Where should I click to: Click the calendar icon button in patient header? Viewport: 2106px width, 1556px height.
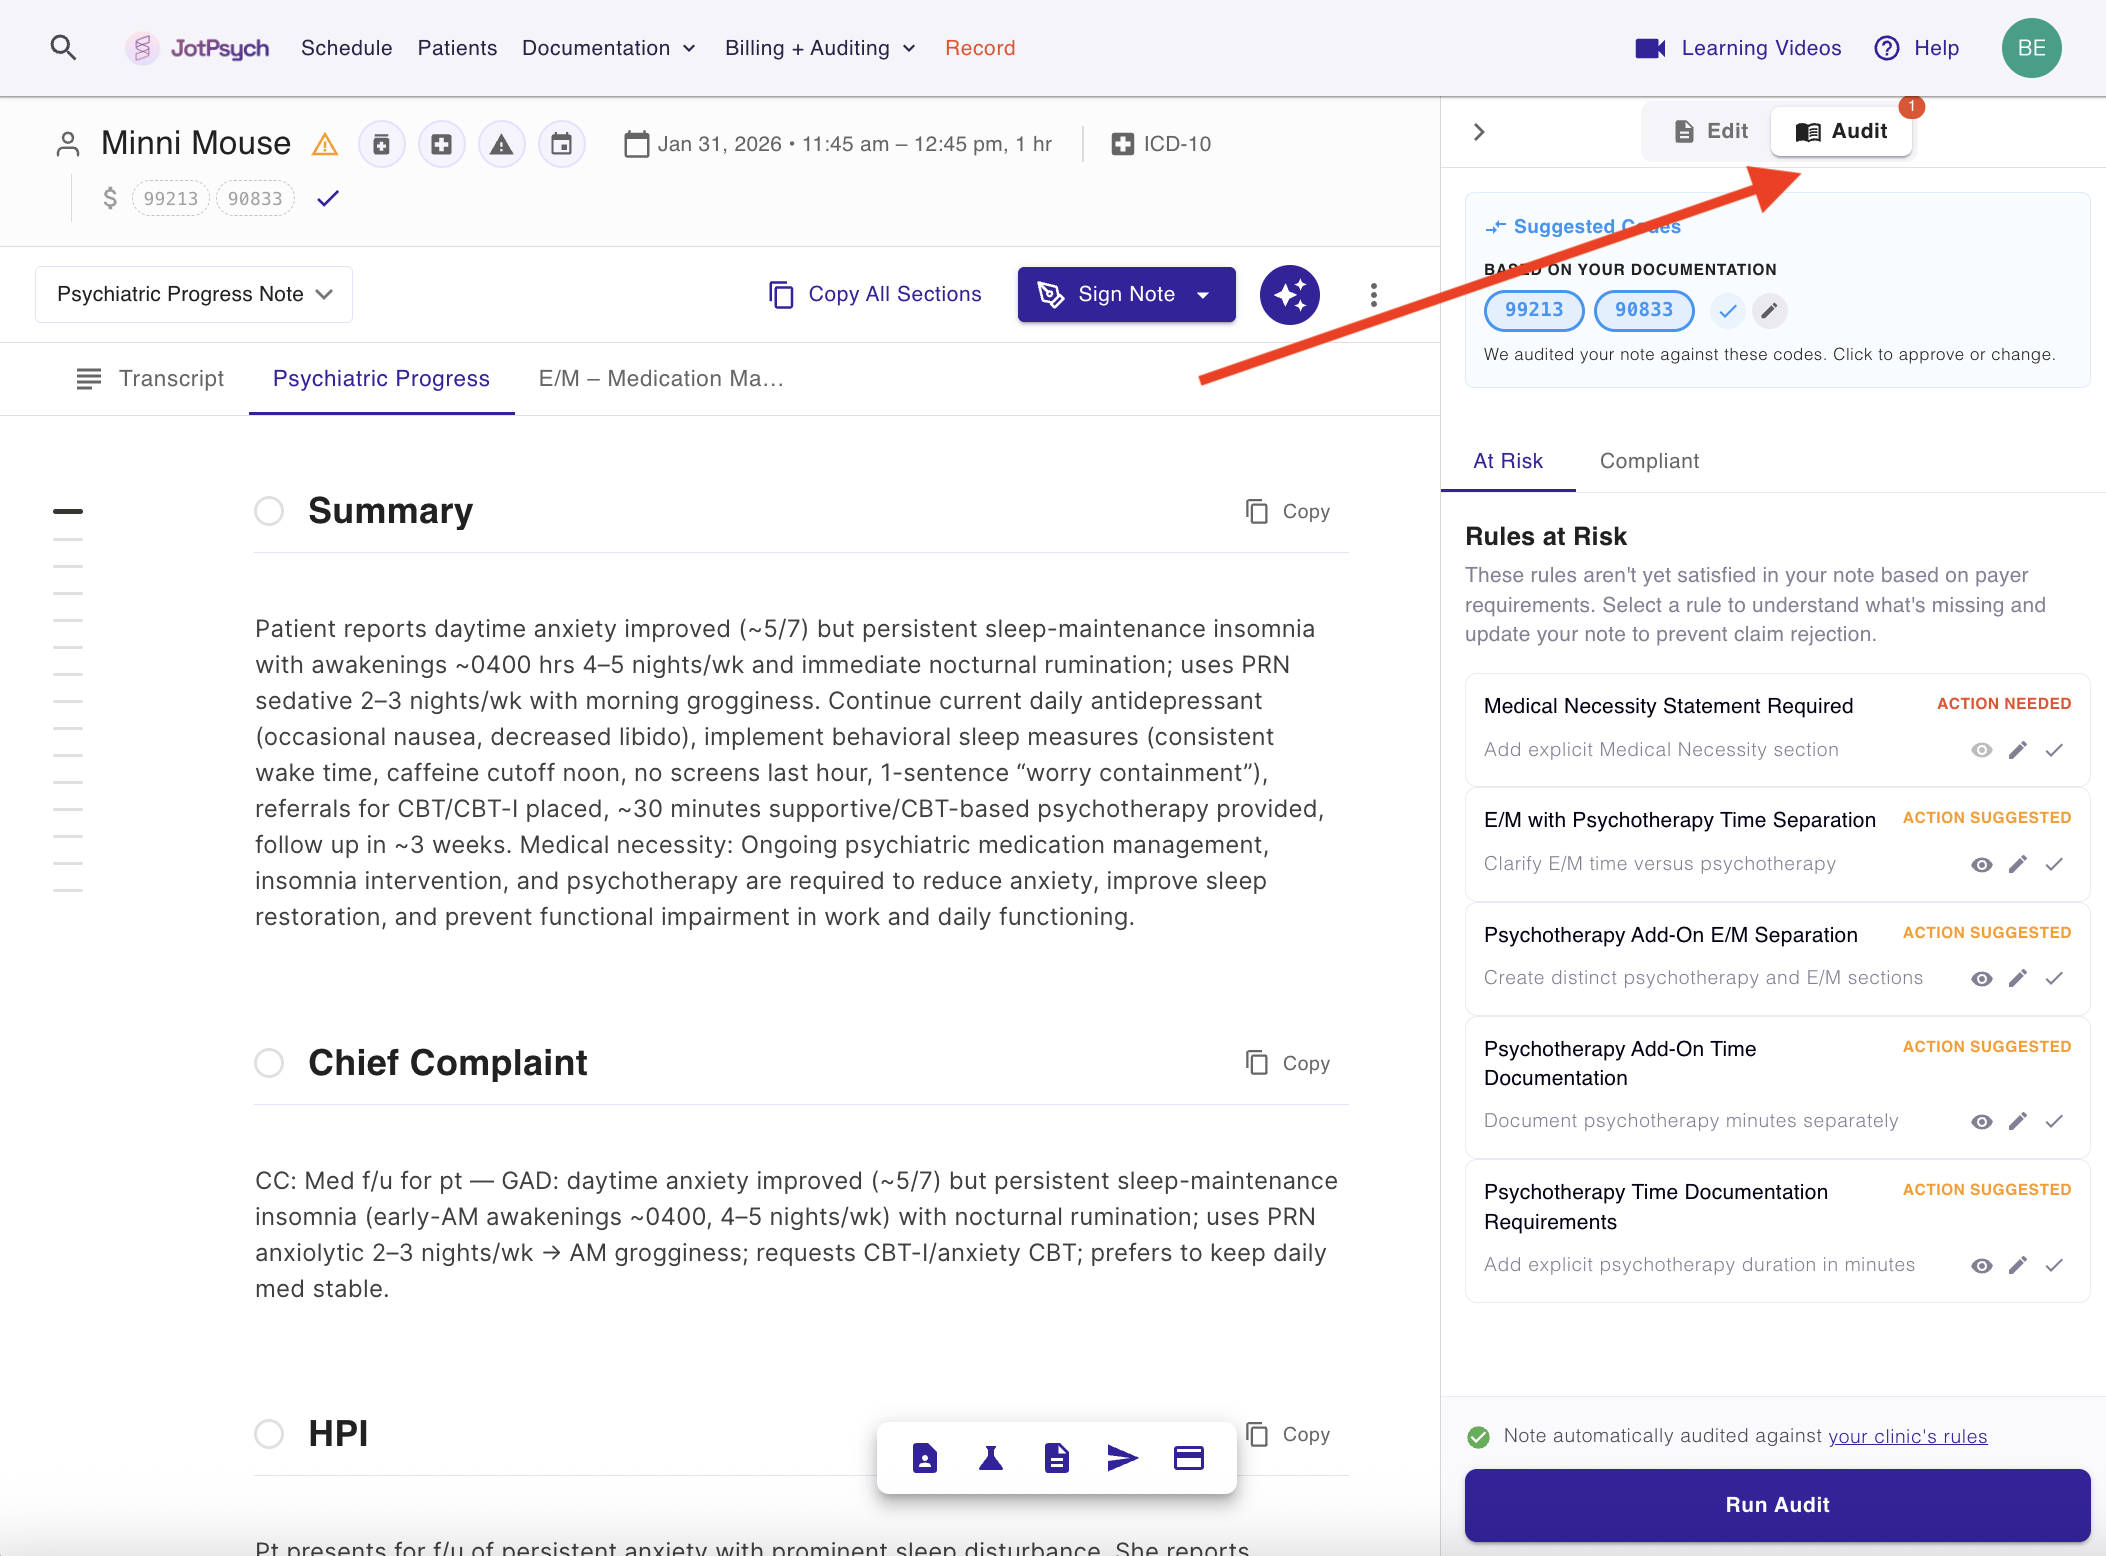[x=562, y=145]
